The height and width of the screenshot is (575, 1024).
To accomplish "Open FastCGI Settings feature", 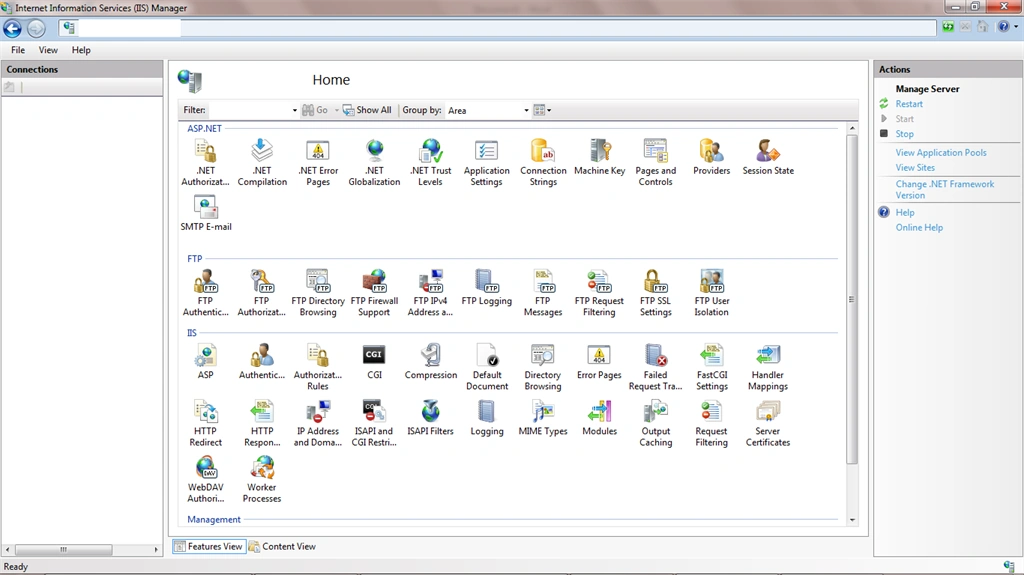I will pos(712,367).
